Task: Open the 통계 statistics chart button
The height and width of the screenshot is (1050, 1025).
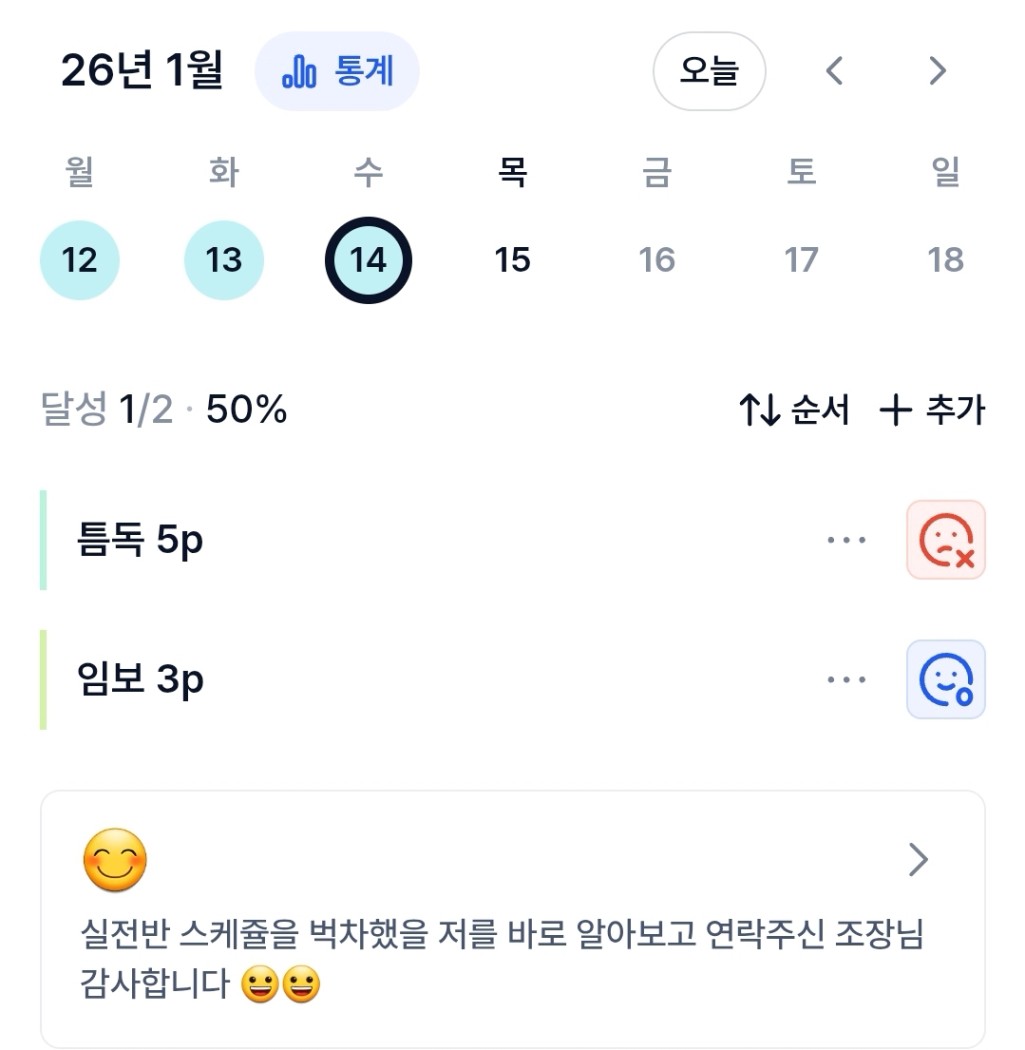Action: tap(337, 71)
